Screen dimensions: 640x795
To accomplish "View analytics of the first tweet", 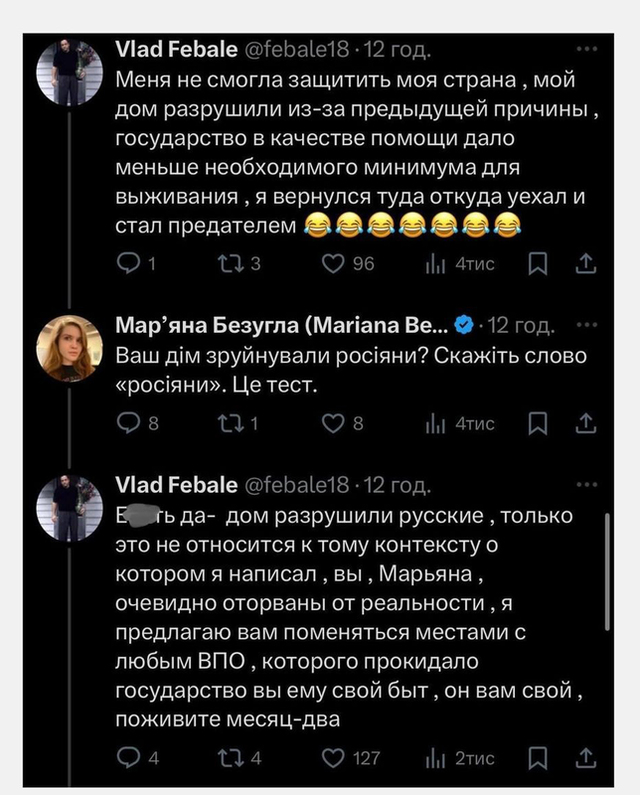I will (436, 264).
